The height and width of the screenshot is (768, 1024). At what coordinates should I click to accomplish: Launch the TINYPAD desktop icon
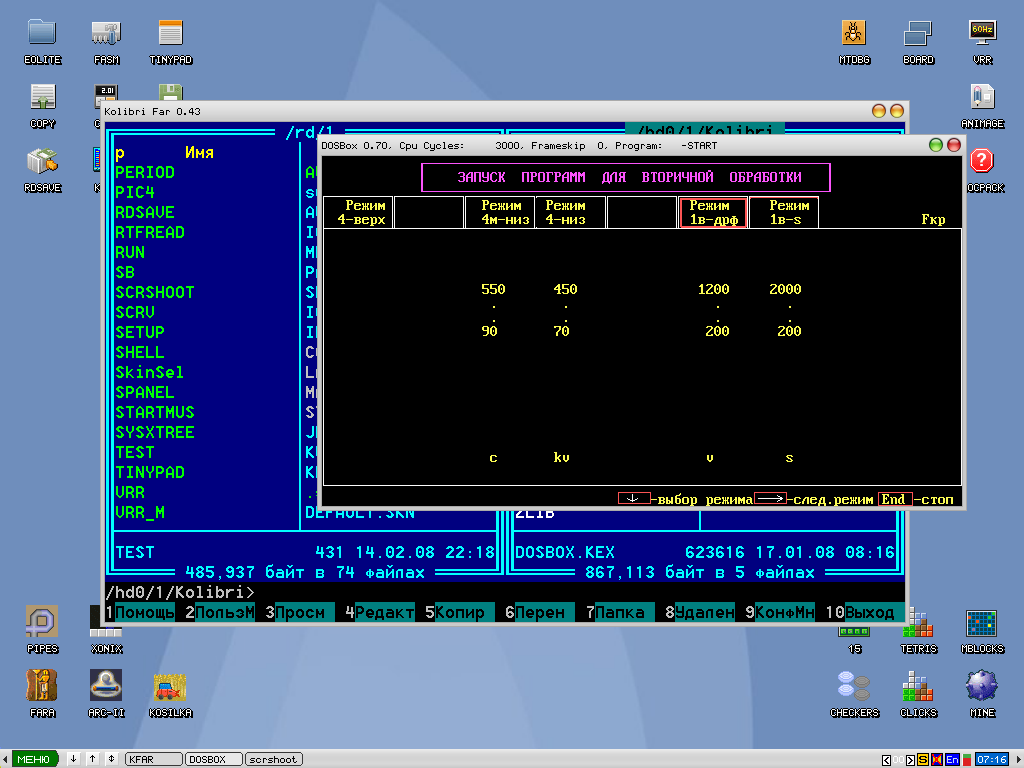(171, 34)
